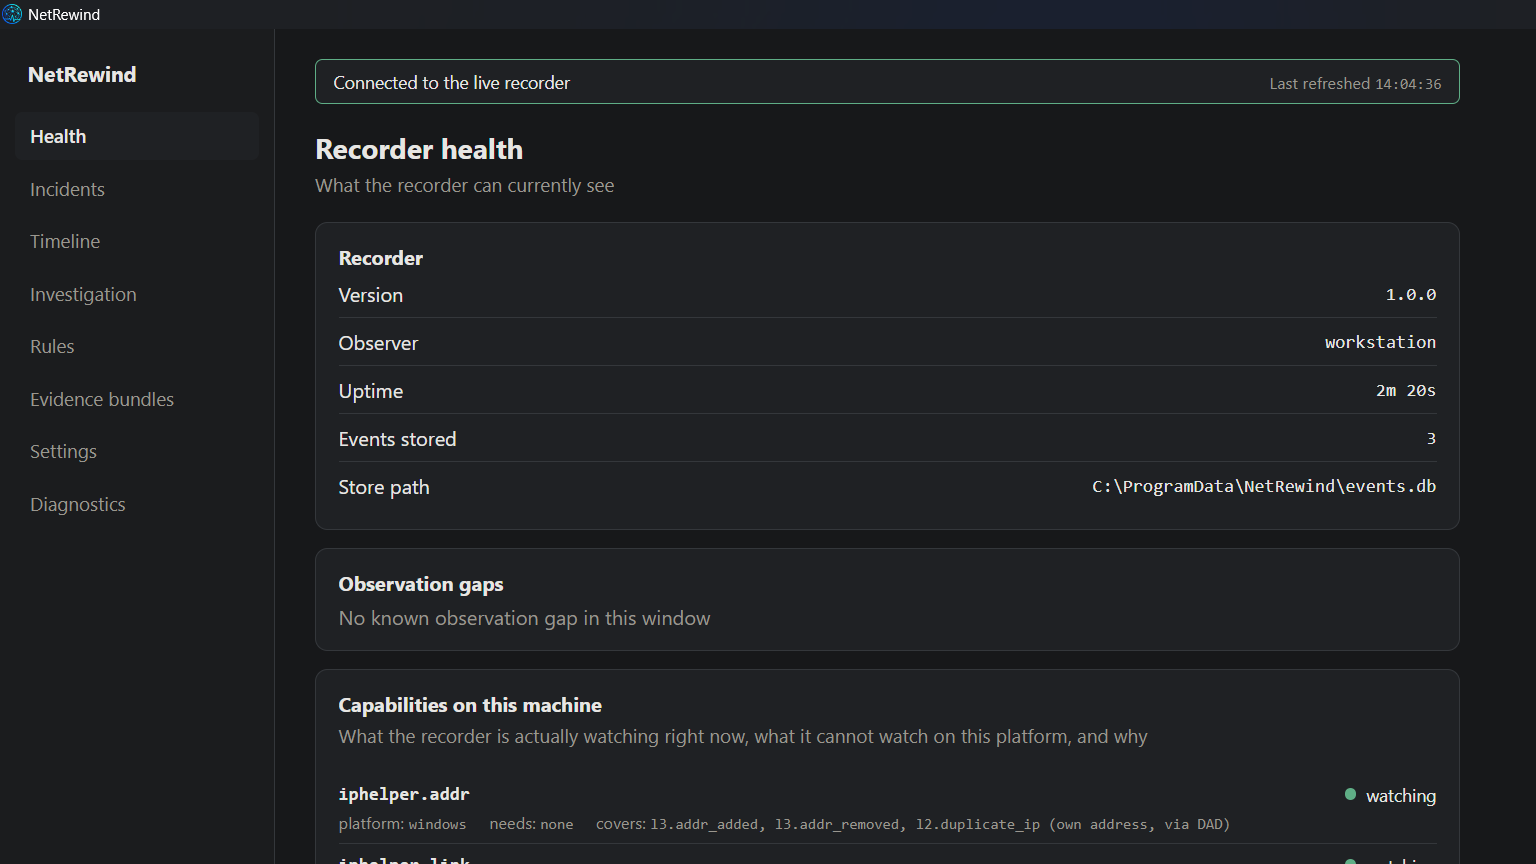The width and height of the screenshot is (1536, 864).
Task: Open the Incidents section
Action: (137, 189)
